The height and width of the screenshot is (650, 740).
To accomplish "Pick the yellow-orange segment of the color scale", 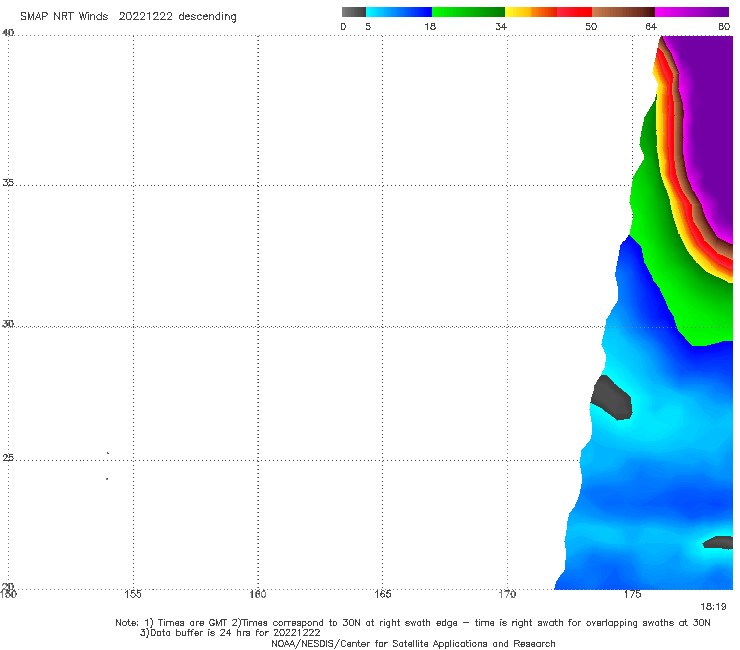I will [531, 12].
